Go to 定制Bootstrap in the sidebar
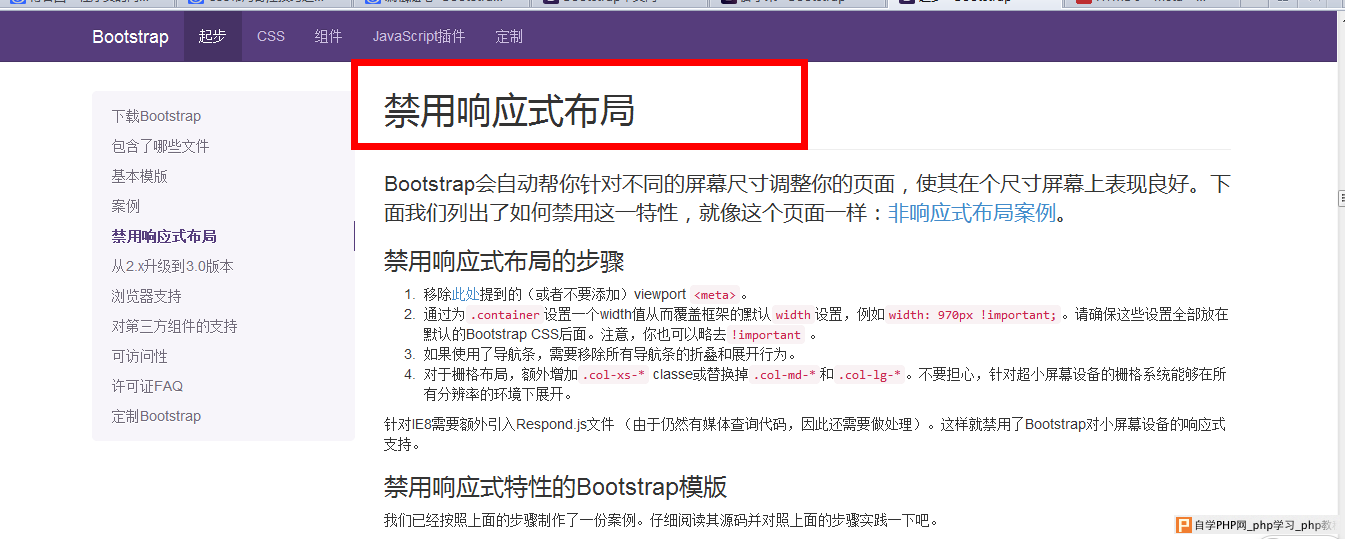Image resolution: width=1345 pixels, height=539 pixels. tap(156, 416)
